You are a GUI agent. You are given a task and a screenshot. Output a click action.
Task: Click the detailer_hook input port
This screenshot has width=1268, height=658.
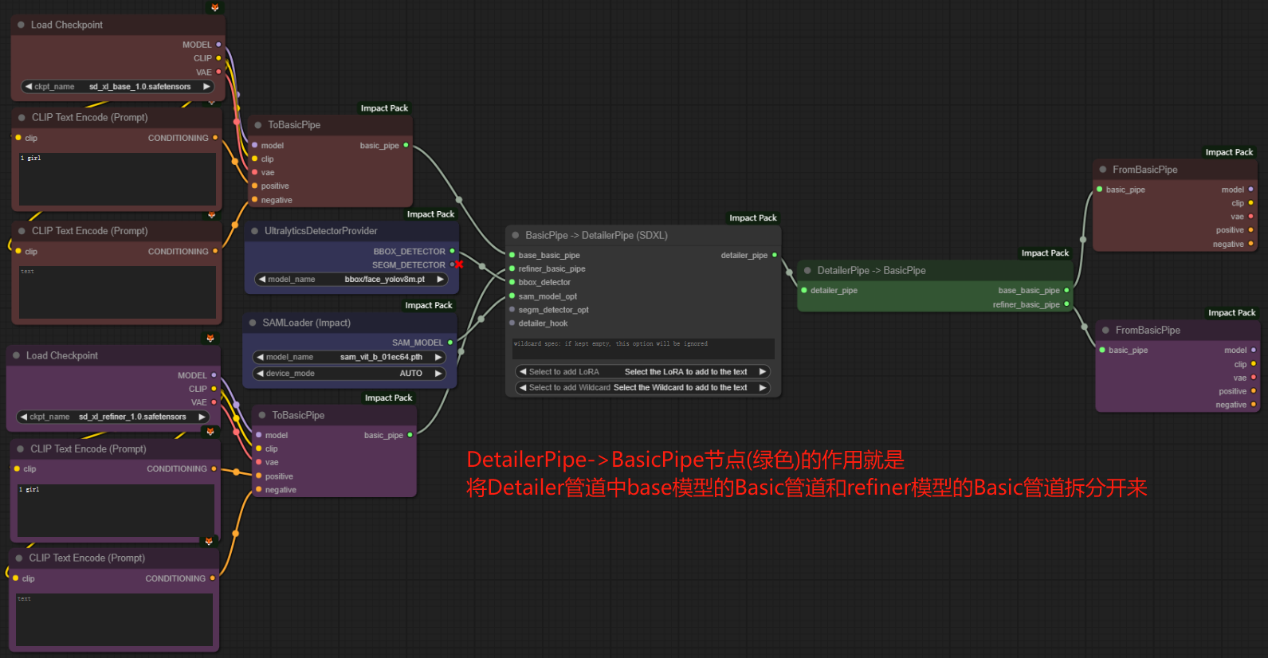511,323
